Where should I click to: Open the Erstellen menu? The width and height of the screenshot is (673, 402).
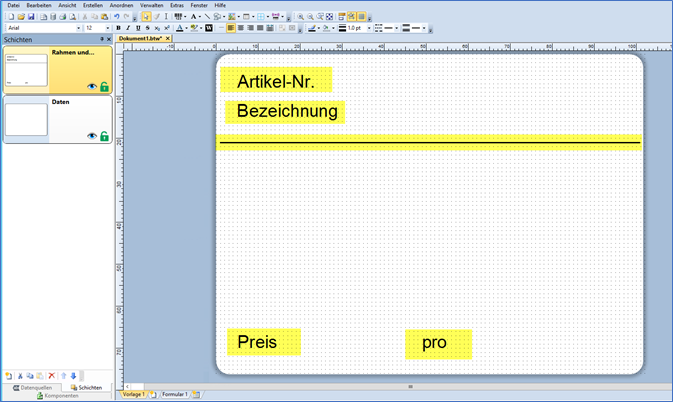pos(92,6)
